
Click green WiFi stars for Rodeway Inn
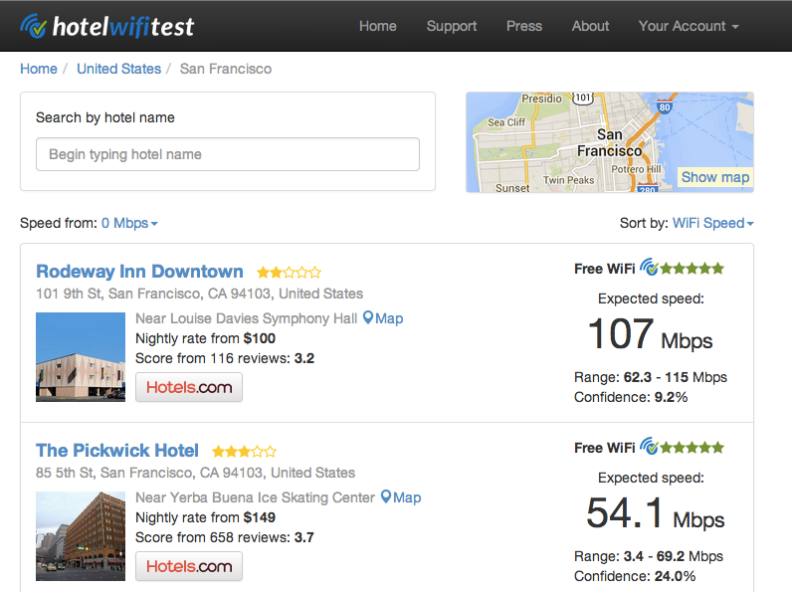(x=691, y=268)
